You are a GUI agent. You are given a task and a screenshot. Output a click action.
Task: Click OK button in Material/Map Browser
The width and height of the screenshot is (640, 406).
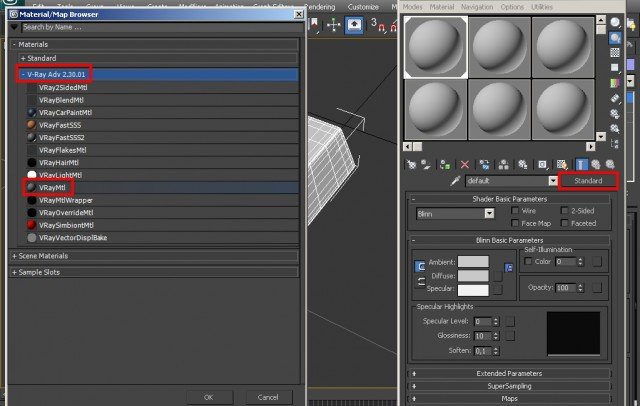click(209, 397)
